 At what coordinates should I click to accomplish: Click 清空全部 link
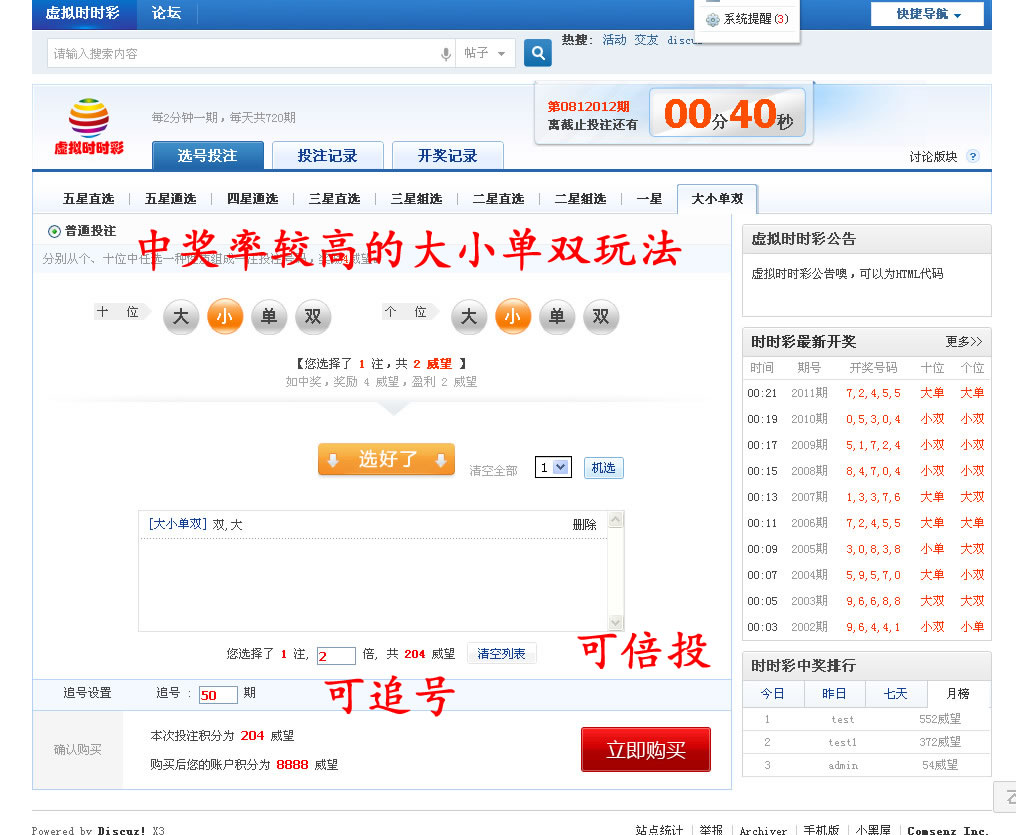click(493, 471)
